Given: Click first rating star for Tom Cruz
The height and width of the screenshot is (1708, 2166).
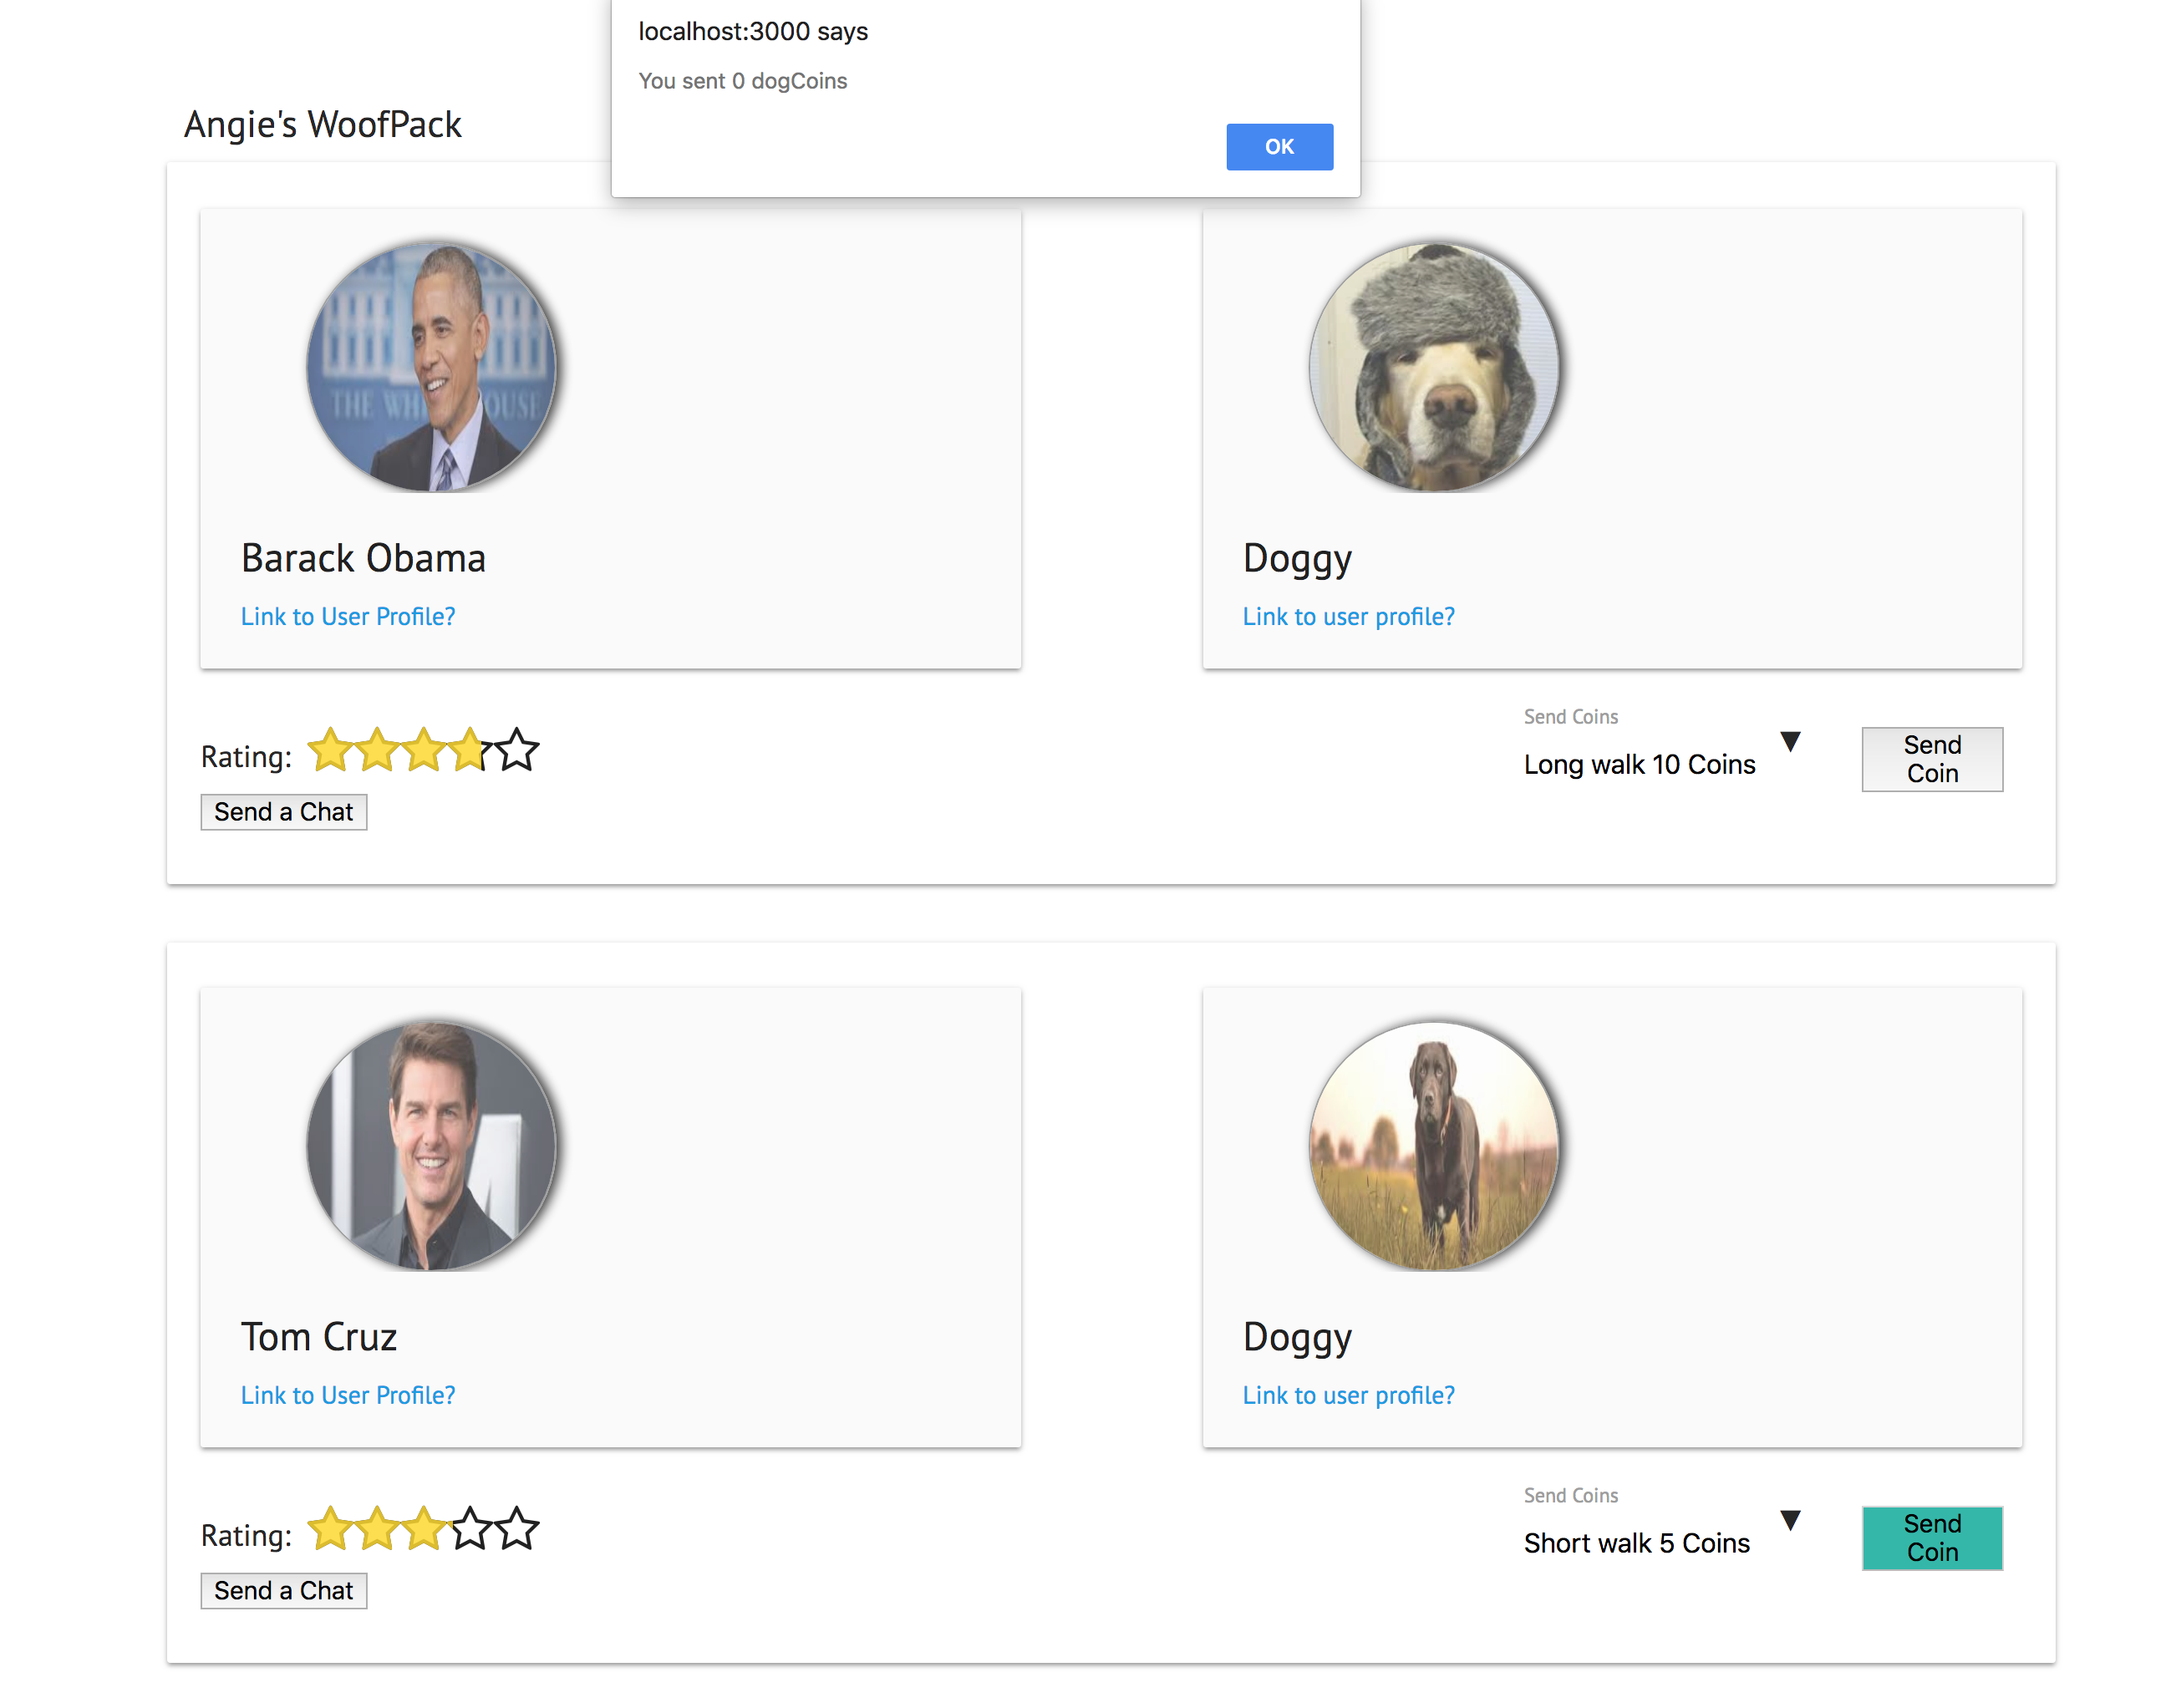Looking at the screenshot, I should (330, 1529).
